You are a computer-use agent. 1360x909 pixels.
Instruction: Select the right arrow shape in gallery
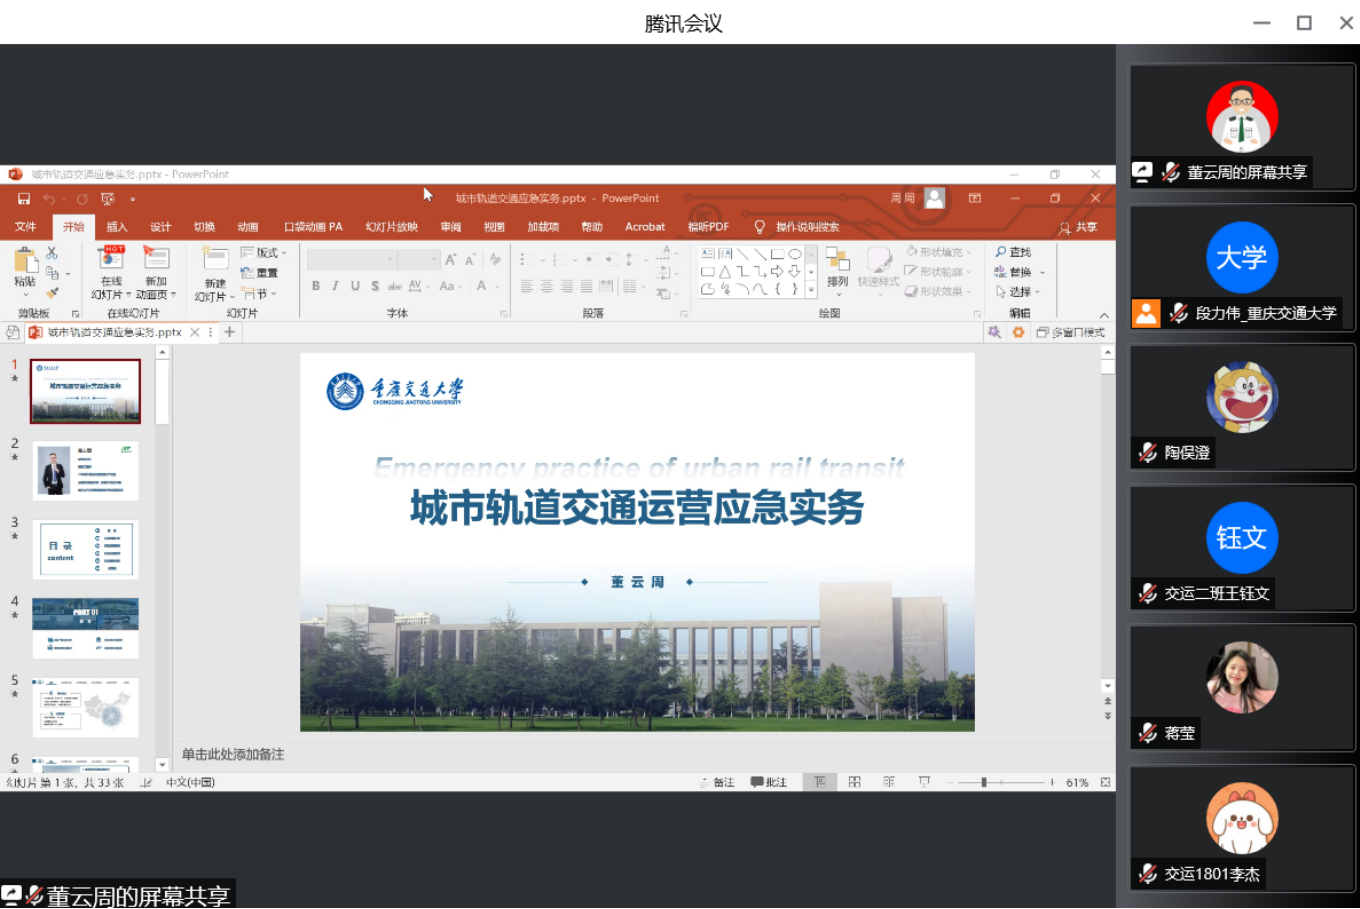pos(777,272)
